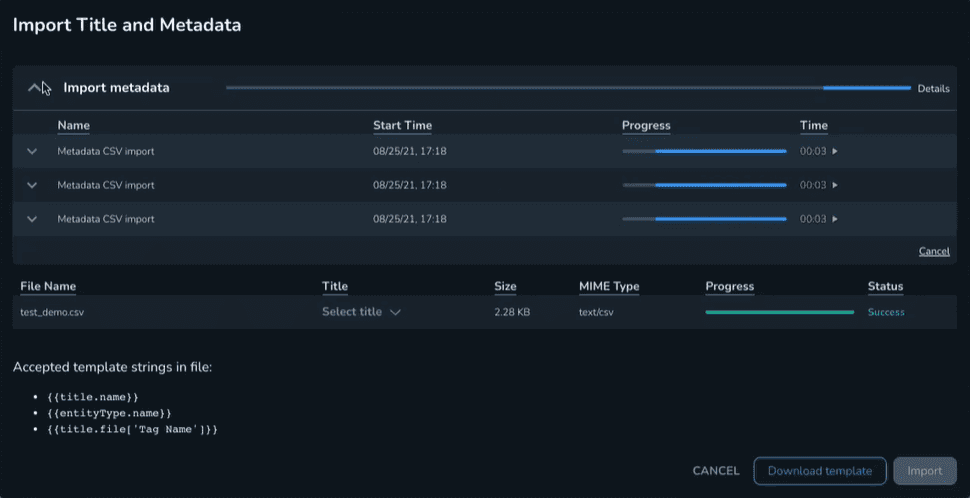This screenshot has width=970, height=498.
Task: Expand the second Metadata CSV import row chevron
Action: pos(32,185)
